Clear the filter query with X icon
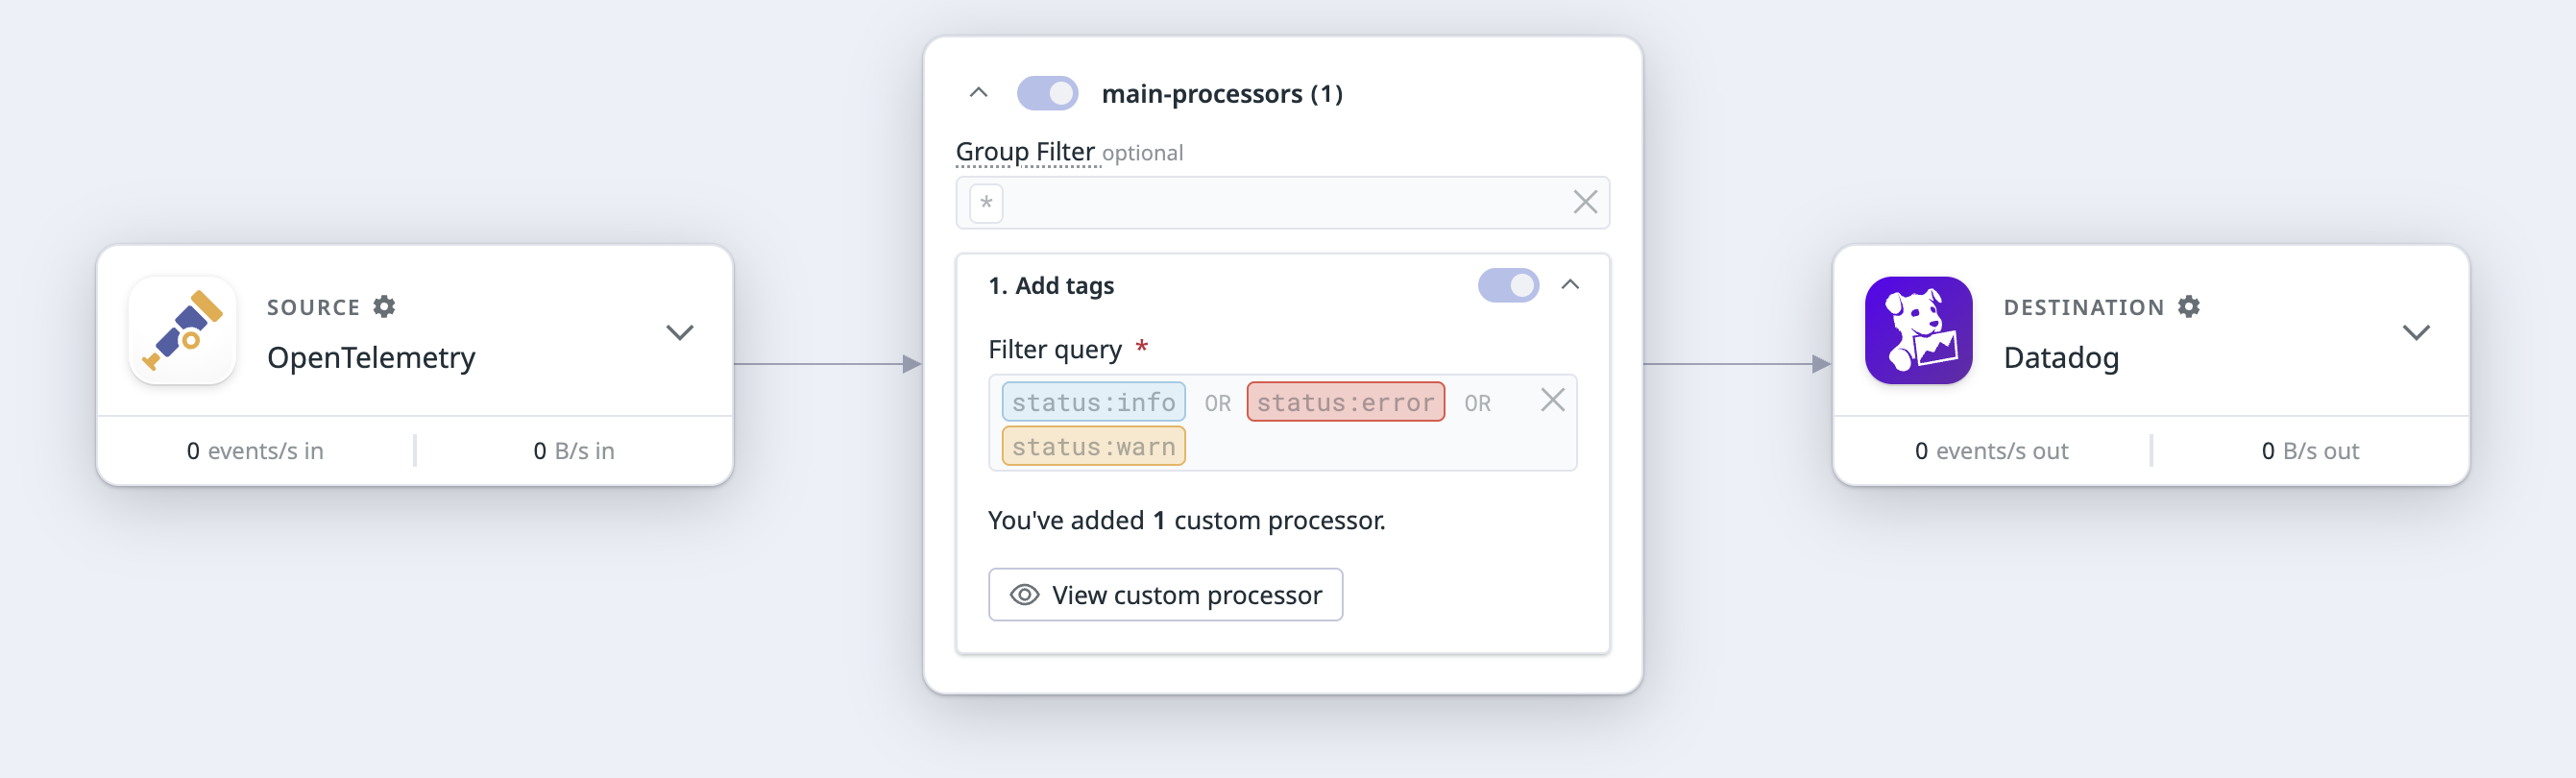Image resolution: width=2576 pixels, height=778 pixels. (x=1552, y=401)
